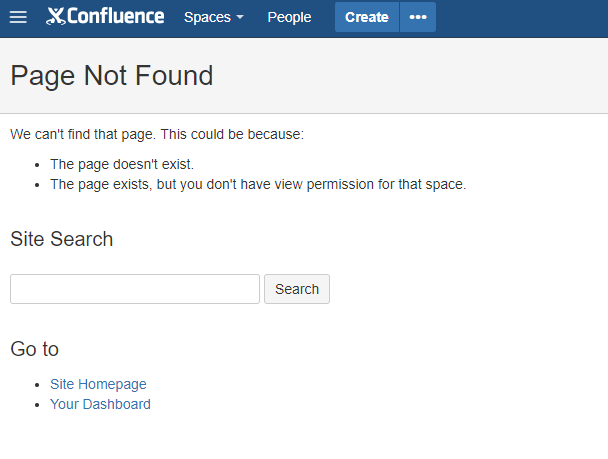Open the Create more options ellipsis
The width and height of the screenshot is (608, 459).
(x=418, y=17)
